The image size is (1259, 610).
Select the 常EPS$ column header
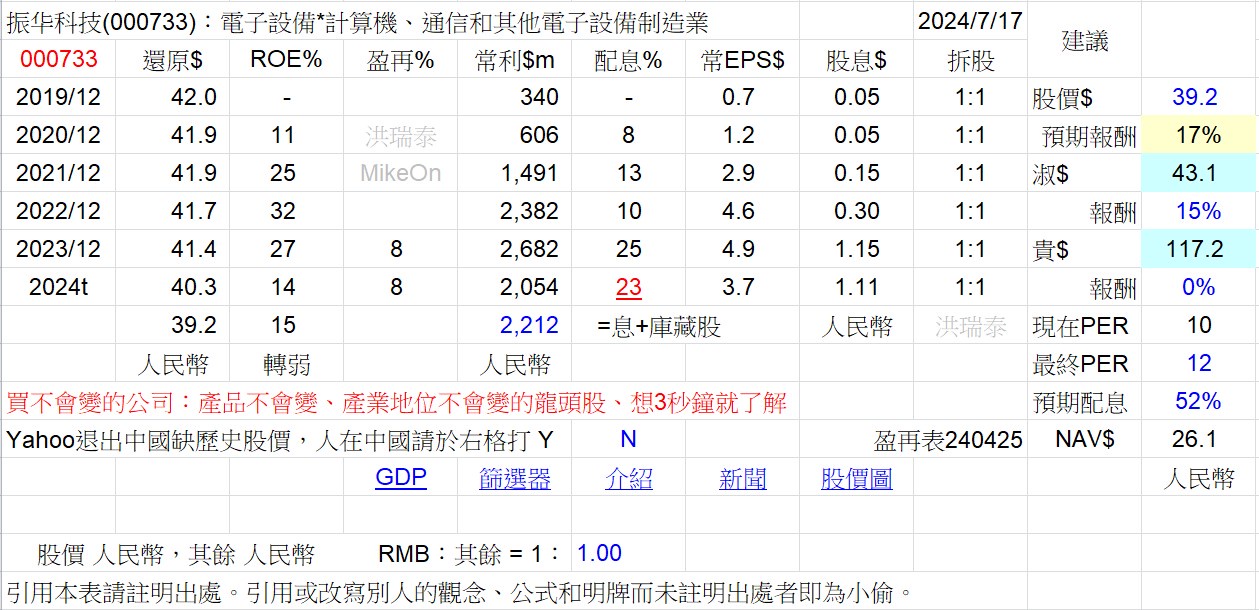point(742,59)
